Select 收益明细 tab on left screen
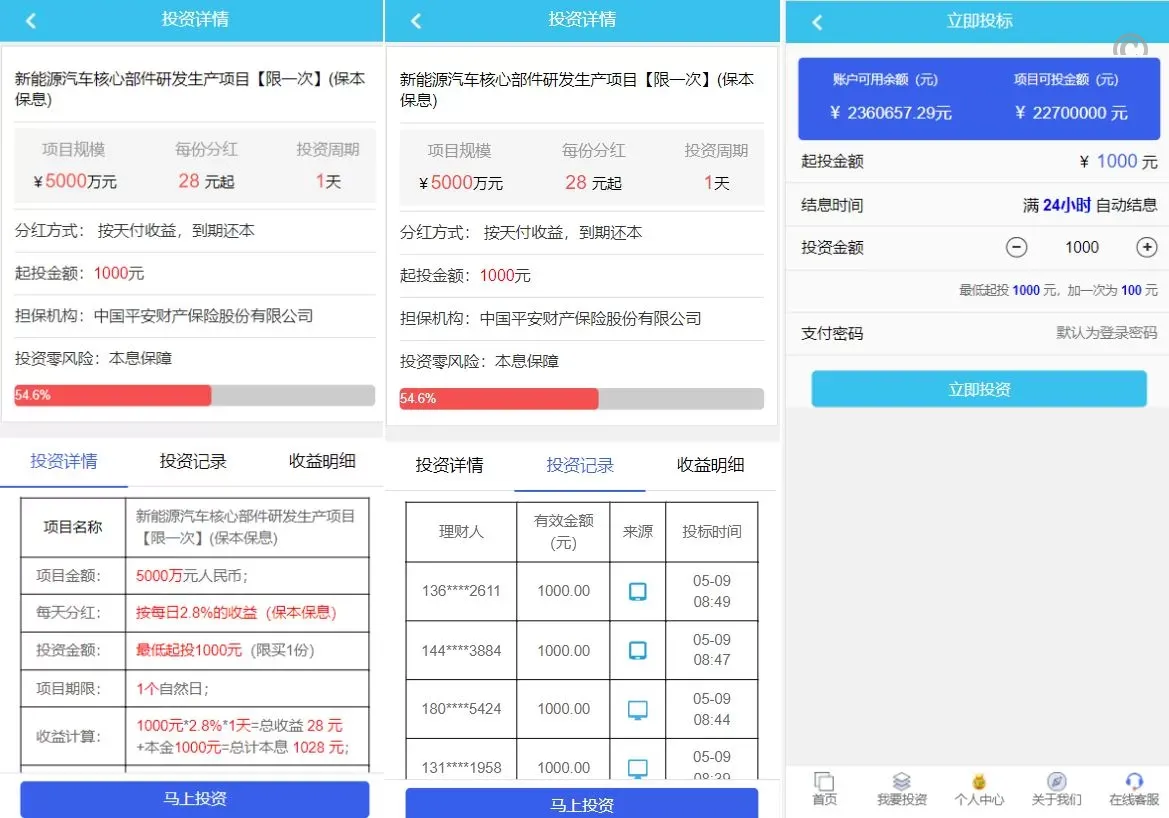The image size is (1169, 818). coord(322,461)
